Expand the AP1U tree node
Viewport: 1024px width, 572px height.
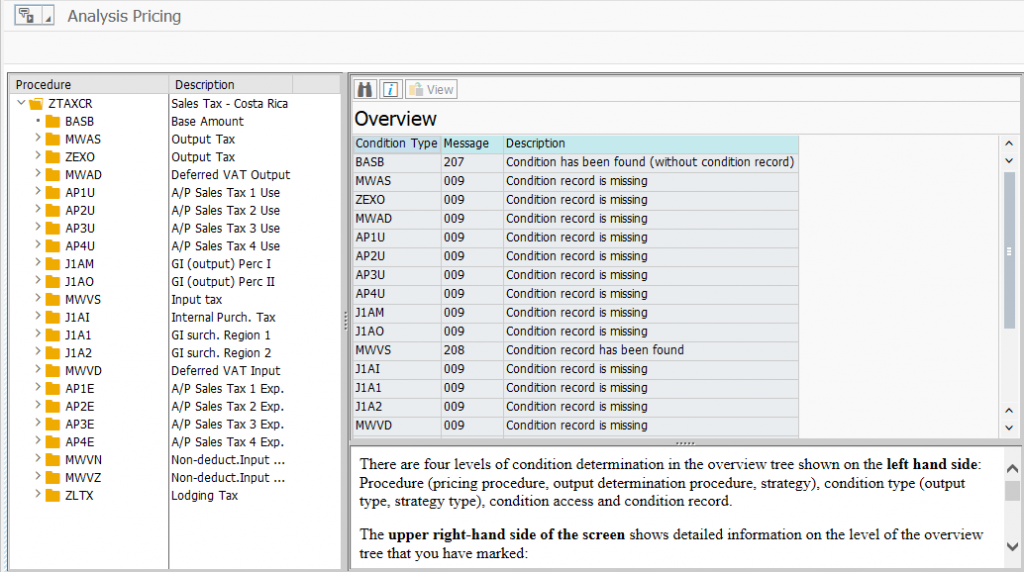[x=38, y=192]
